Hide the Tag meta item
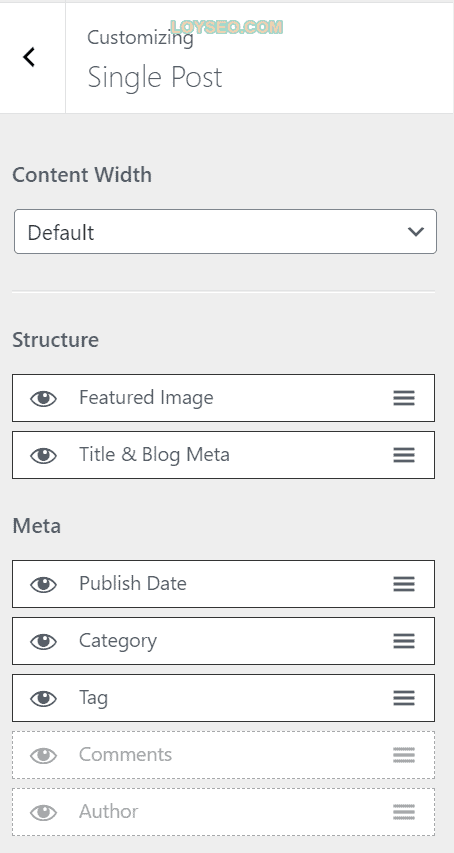The height and width of the screenshot is (853, 454). tap(43, 699)
